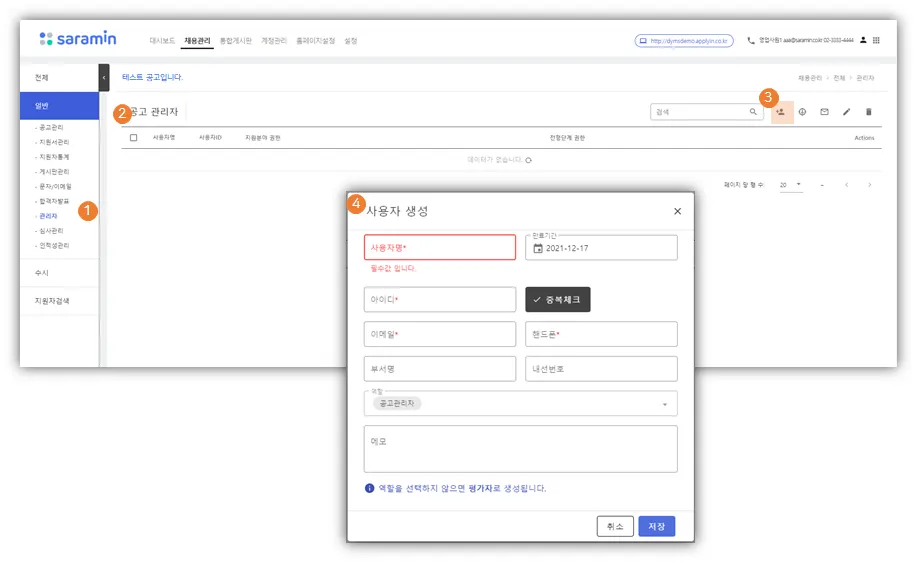Screen dimensions: 917x563
Task: Click the 사용자ID column header
Action: pos(210,138)
